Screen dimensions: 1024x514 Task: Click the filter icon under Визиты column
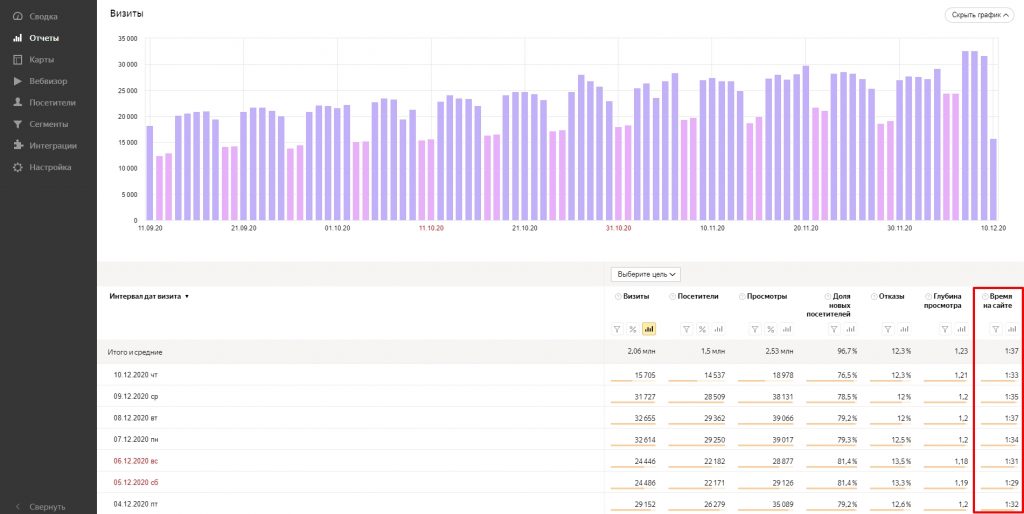coord(617,329)
